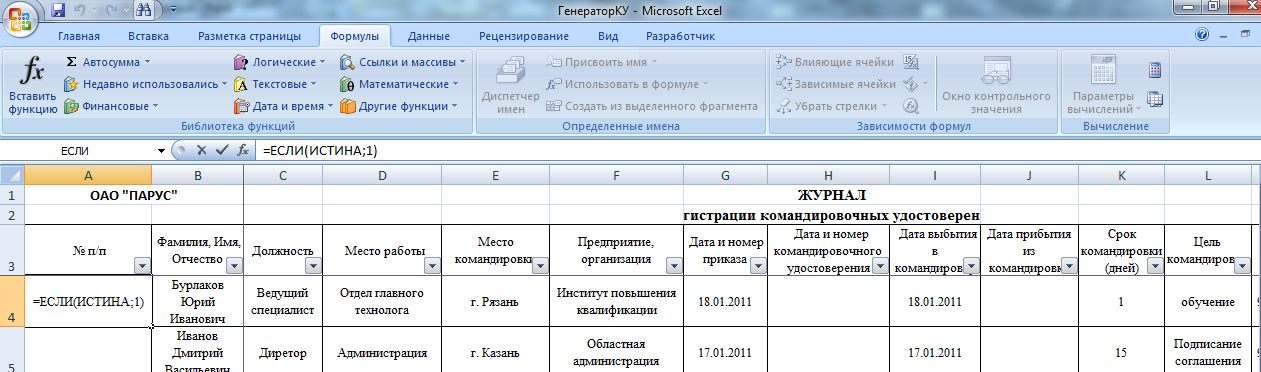Click the fx icon in formula bar
This screenshot has height=372, width=1261.
click(x=242, y=150)
